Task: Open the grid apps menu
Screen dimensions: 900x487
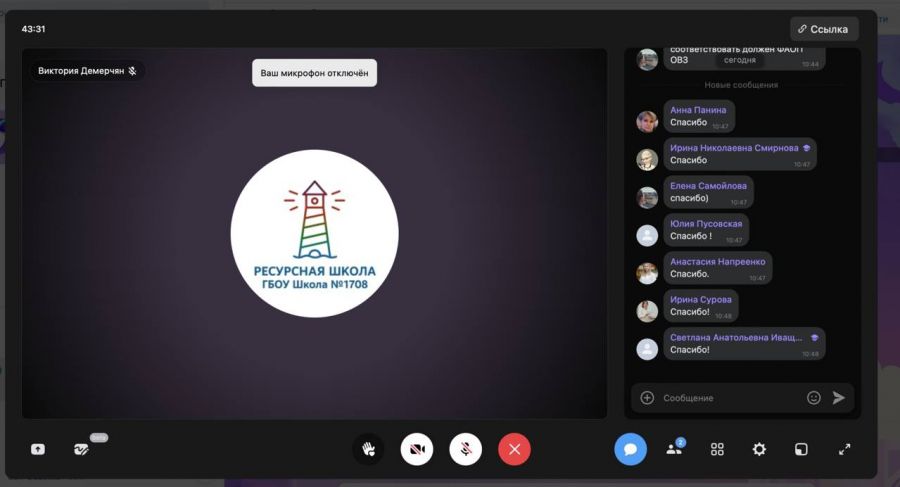Action: 717,449
